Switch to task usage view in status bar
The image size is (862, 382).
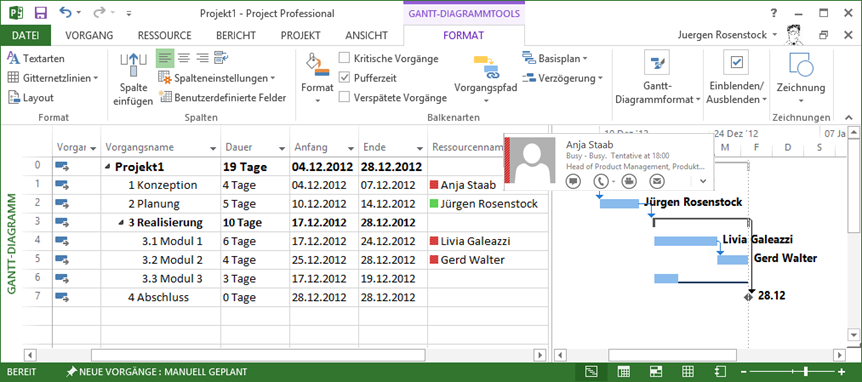coord(623,372)
